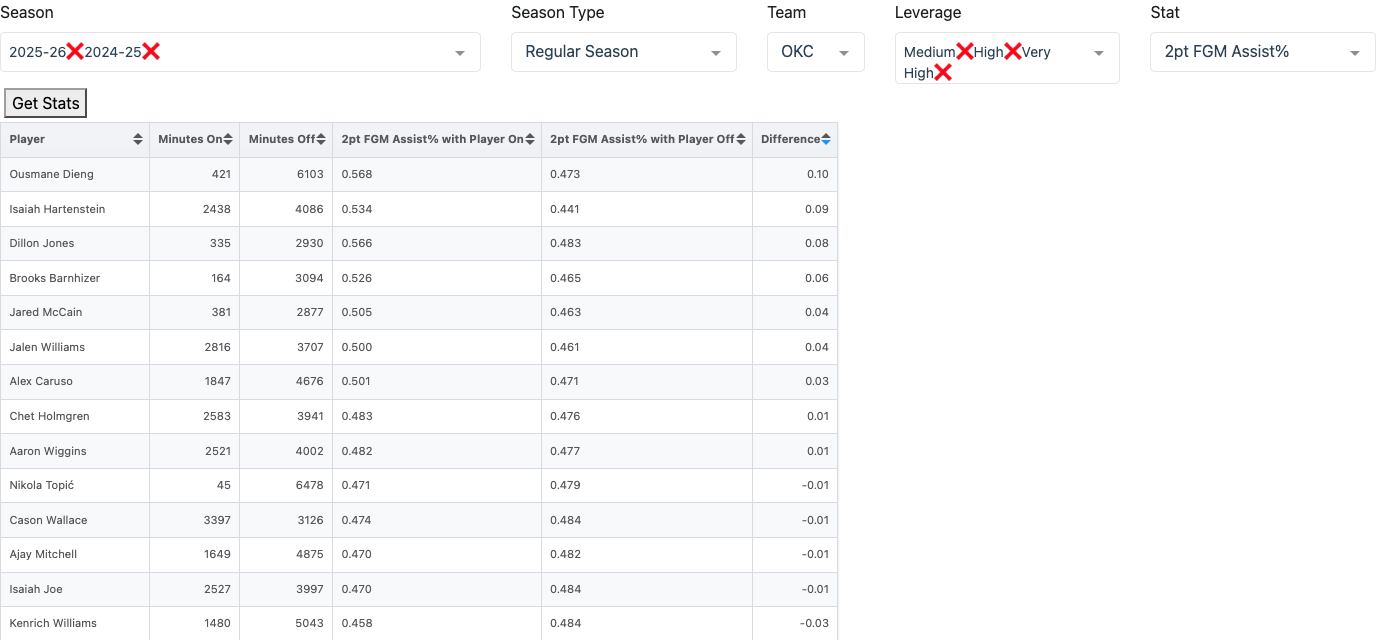
Task: Select Nikola Topić player name
Action: [42, 485]
